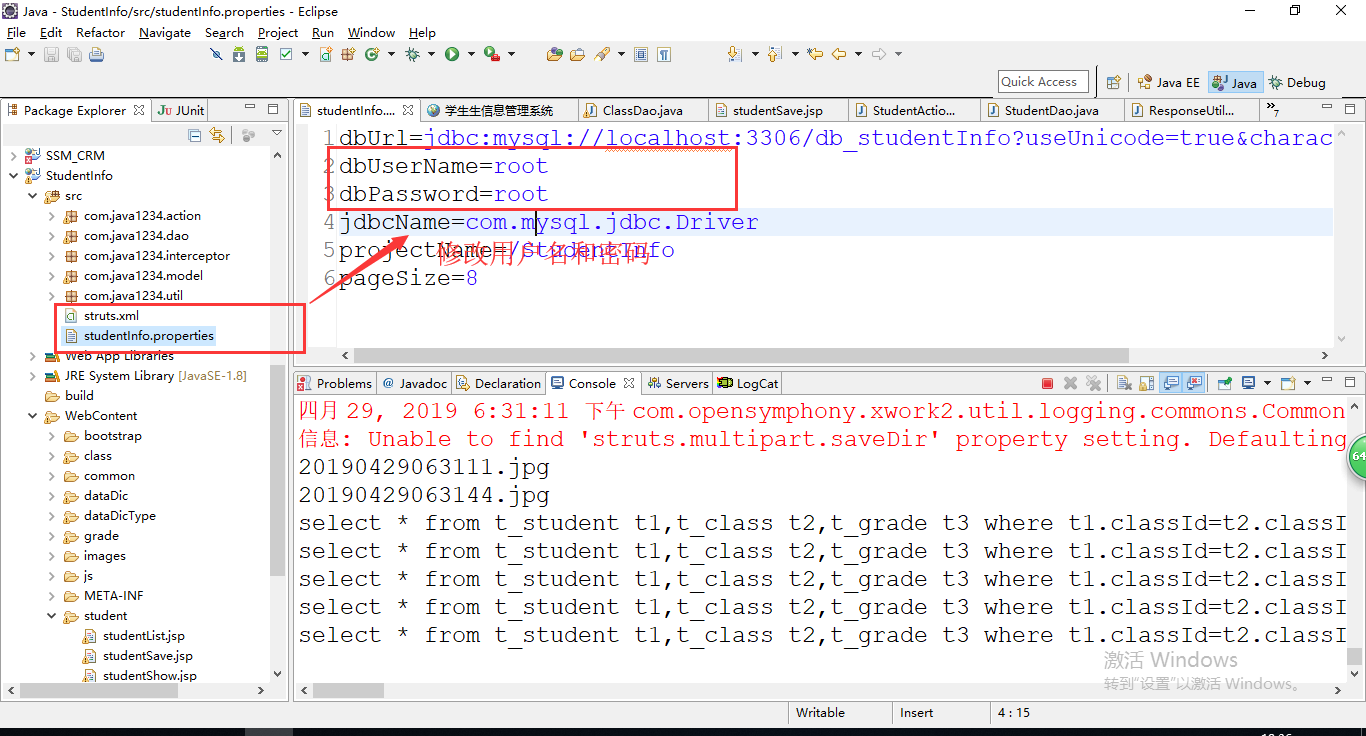Open the Window menu
1366x736 pixels.
[371, 32]
